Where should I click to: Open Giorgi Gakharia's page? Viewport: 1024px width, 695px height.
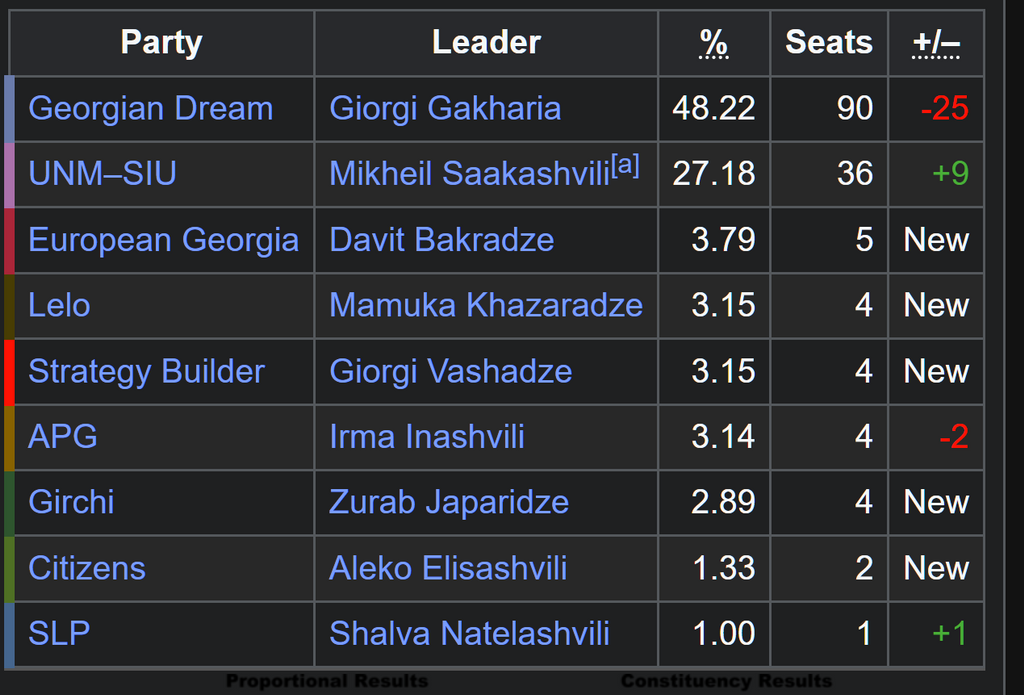point(445,108)
